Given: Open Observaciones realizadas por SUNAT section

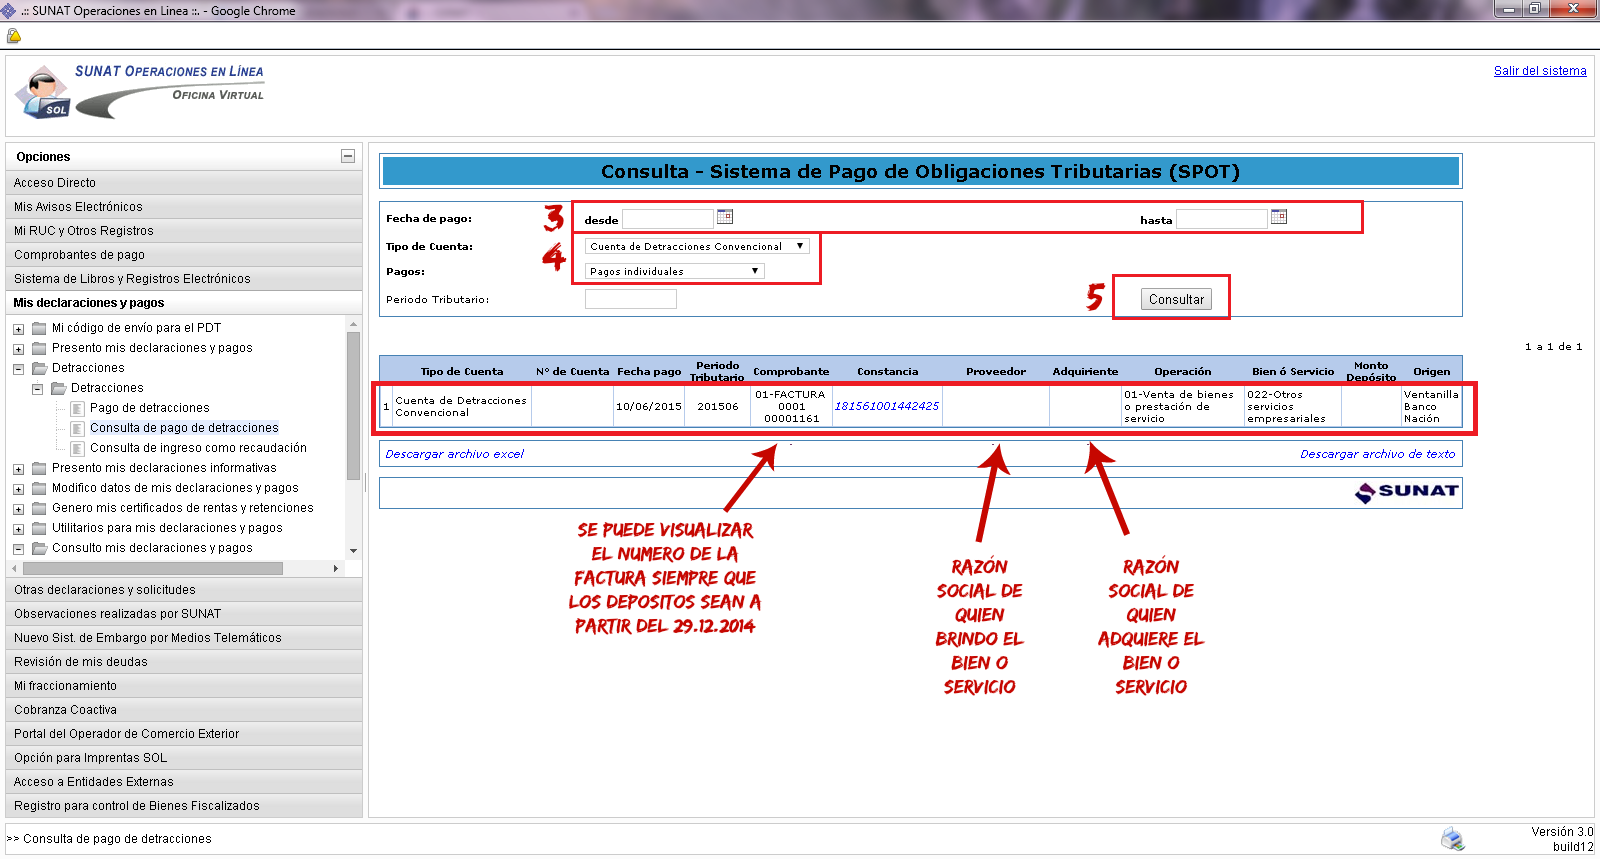Looking at the screenshot, I should [x=184, y=614].
